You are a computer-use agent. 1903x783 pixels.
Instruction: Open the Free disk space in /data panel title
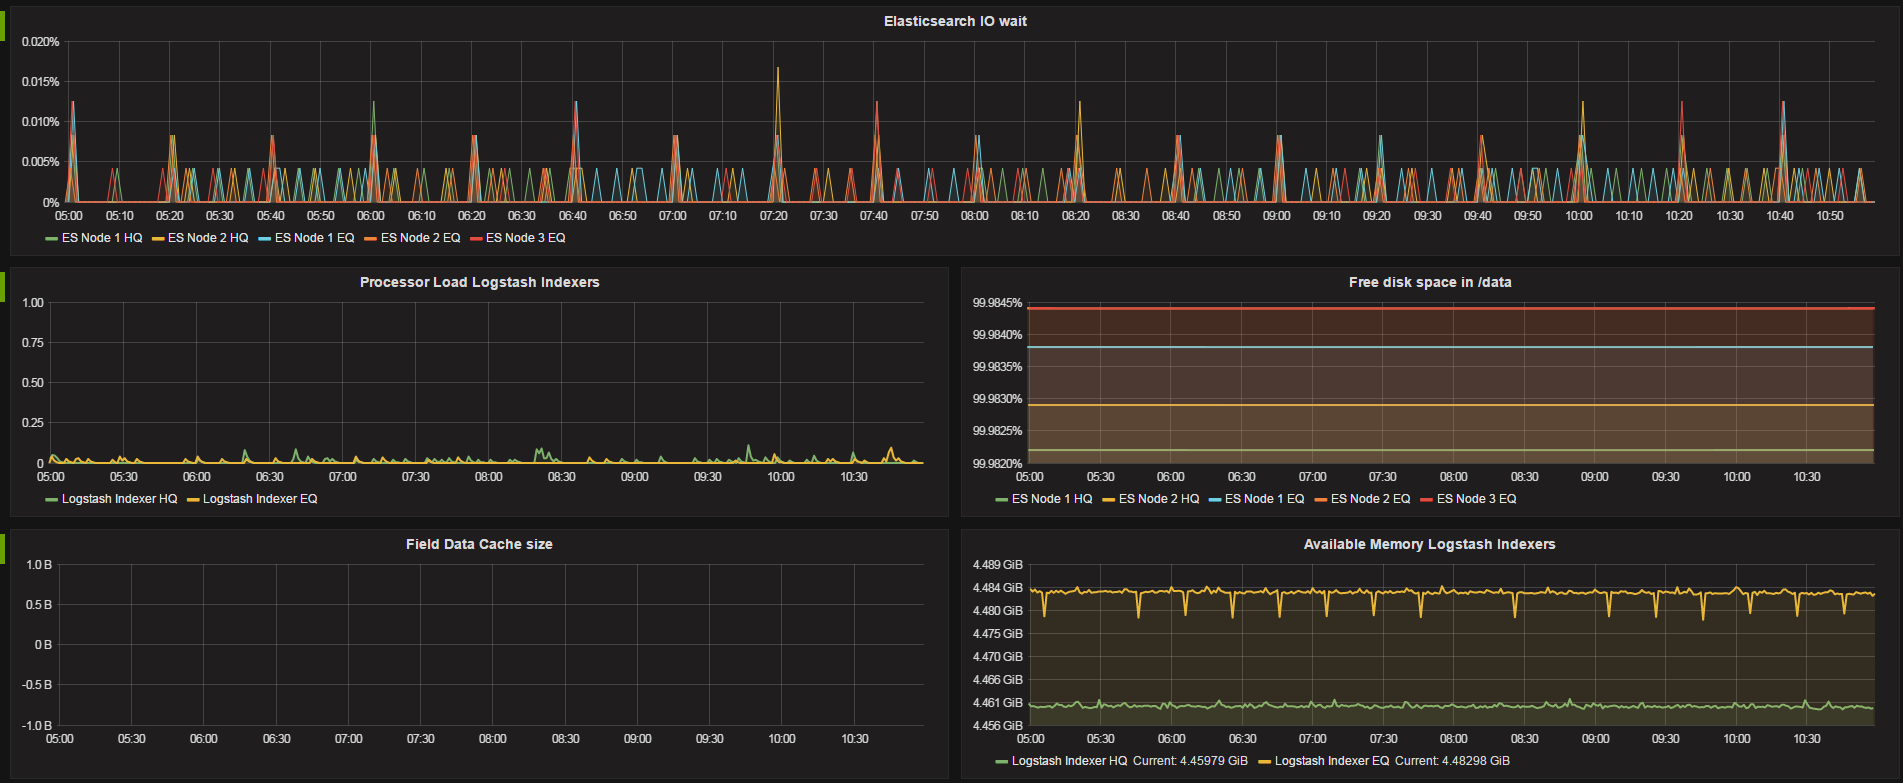click(1430, 282)
